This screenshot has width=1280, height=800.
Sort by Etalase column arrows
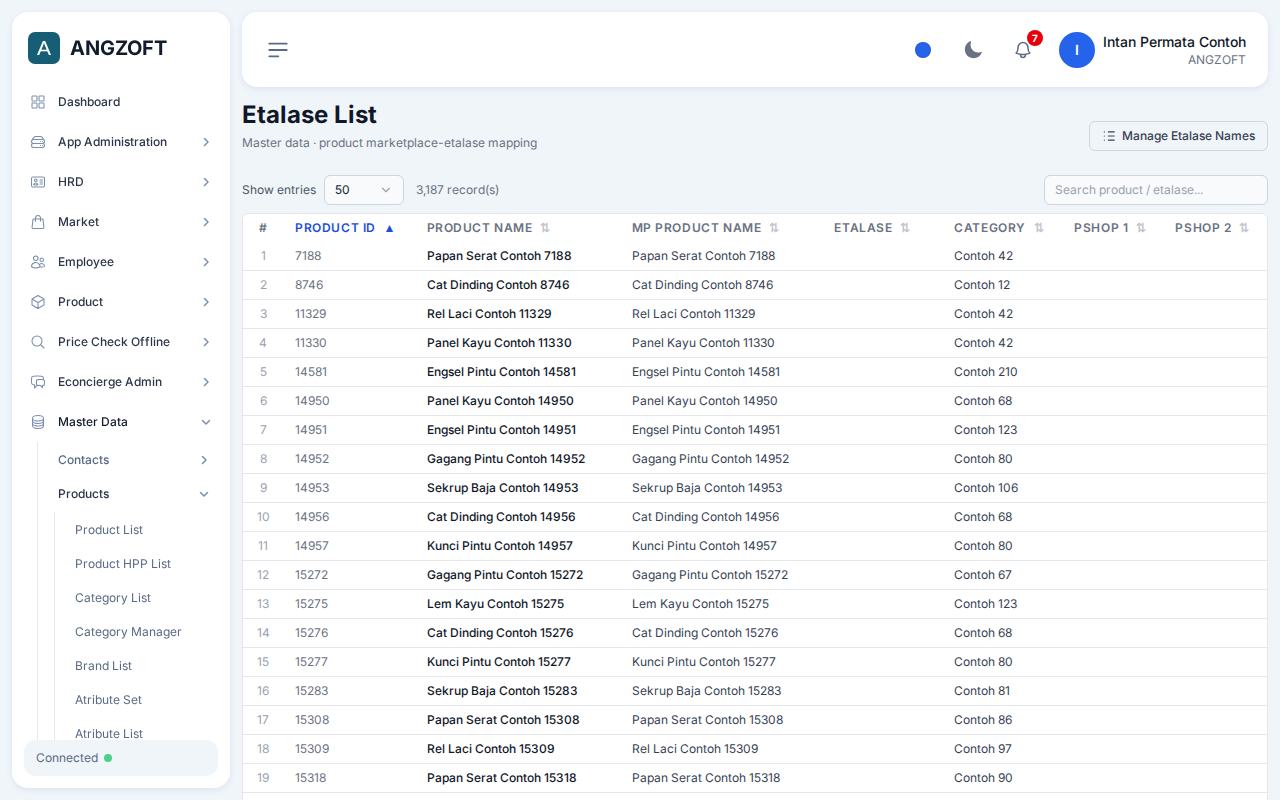[905, 228]
